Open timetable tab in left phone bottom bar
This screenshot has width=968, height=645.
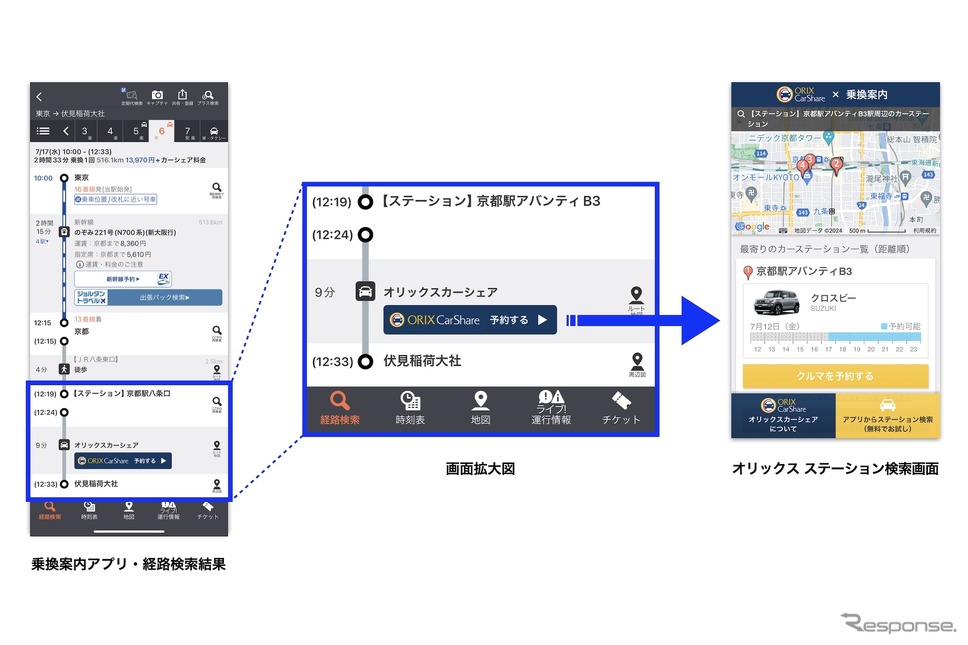click(x=89, y=511)
